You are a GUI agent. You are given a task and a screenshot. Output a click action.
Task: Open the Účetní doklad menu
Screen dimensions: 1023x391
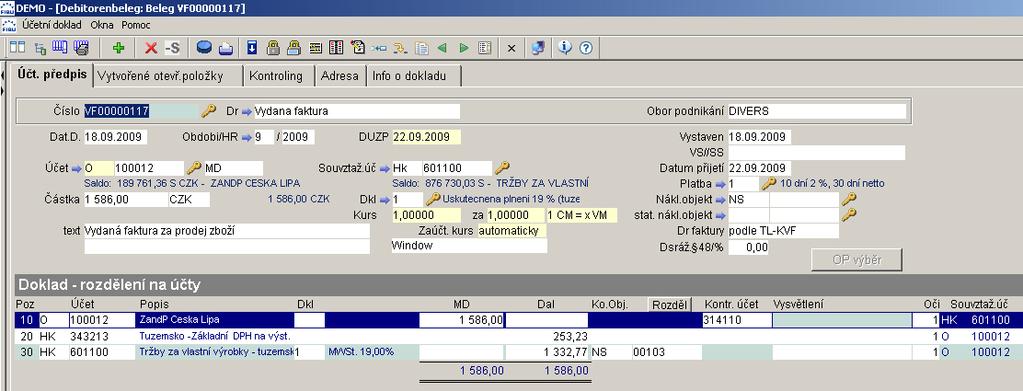click(52, 25)
